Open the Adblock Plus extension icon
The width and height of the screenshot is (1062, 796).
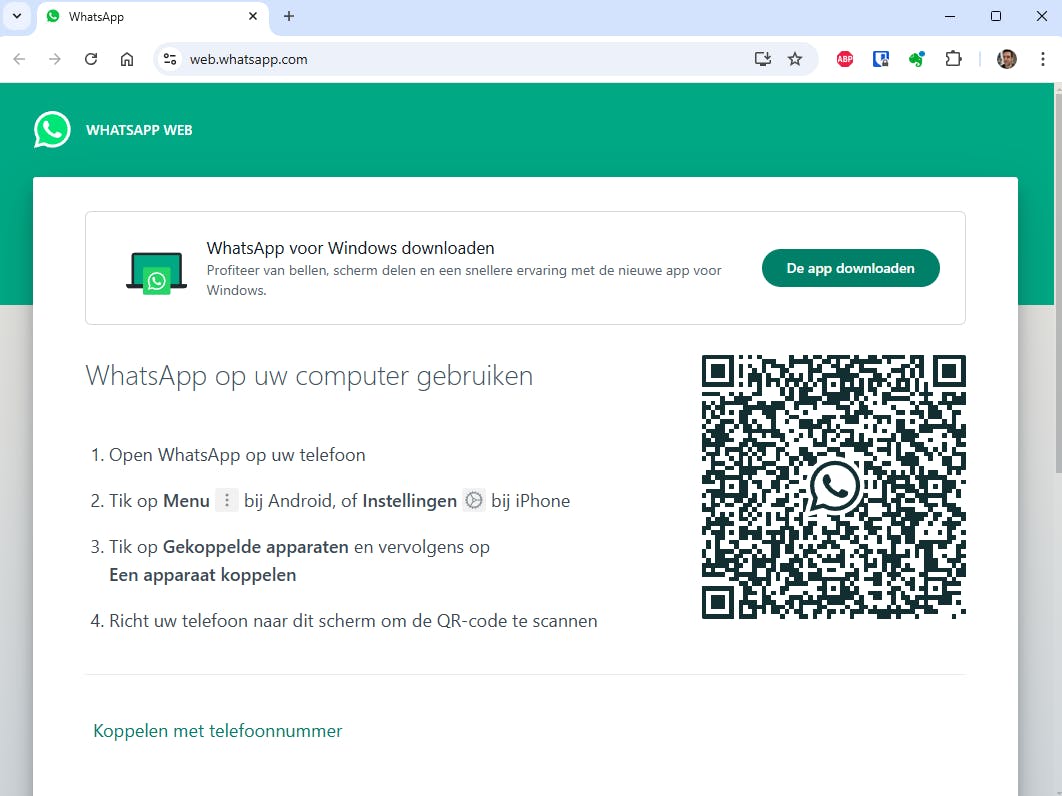point(845,60)
